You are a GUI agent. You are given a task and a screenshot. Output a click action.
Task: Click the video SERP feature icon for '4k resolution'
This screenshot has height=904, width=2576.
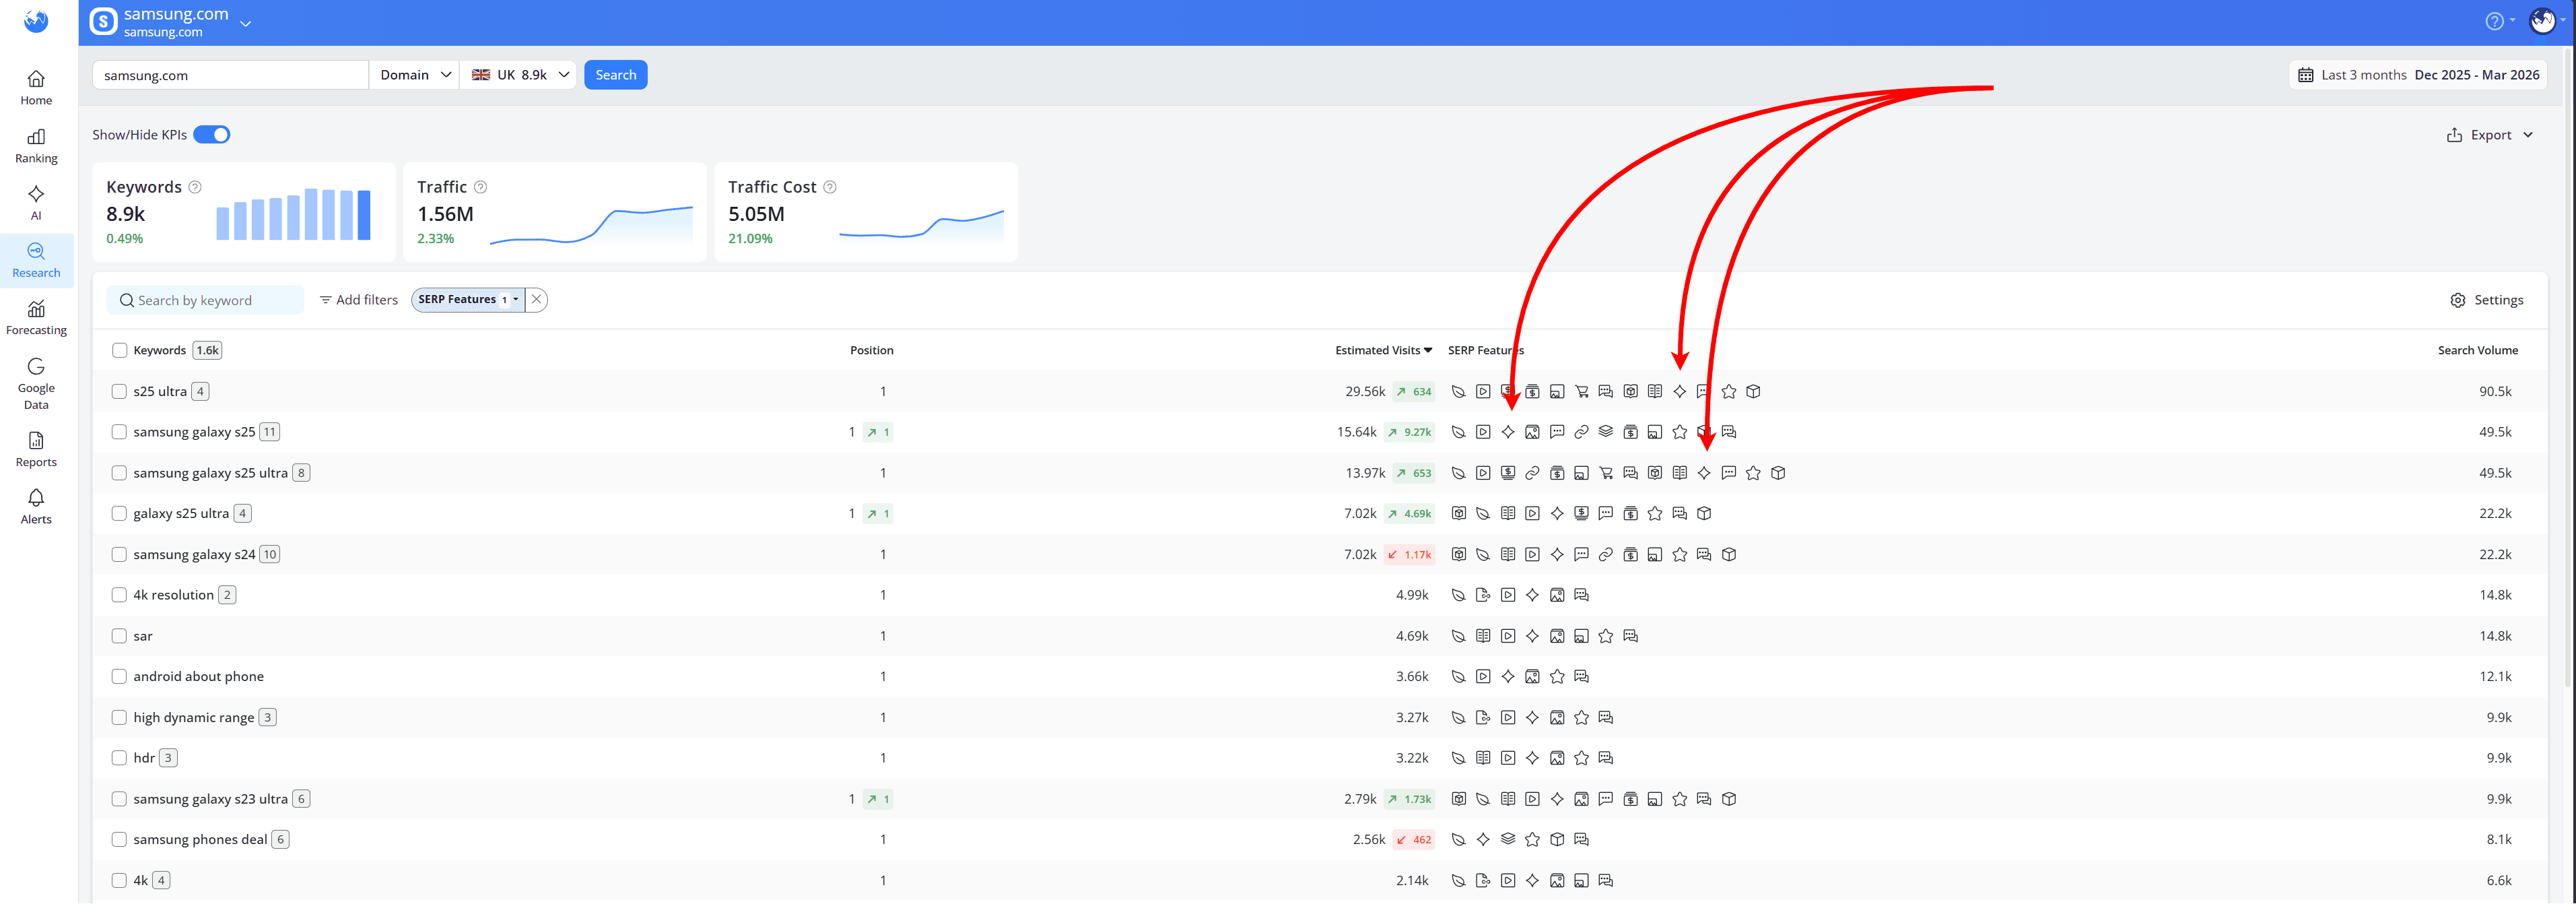click(1508, 594)
